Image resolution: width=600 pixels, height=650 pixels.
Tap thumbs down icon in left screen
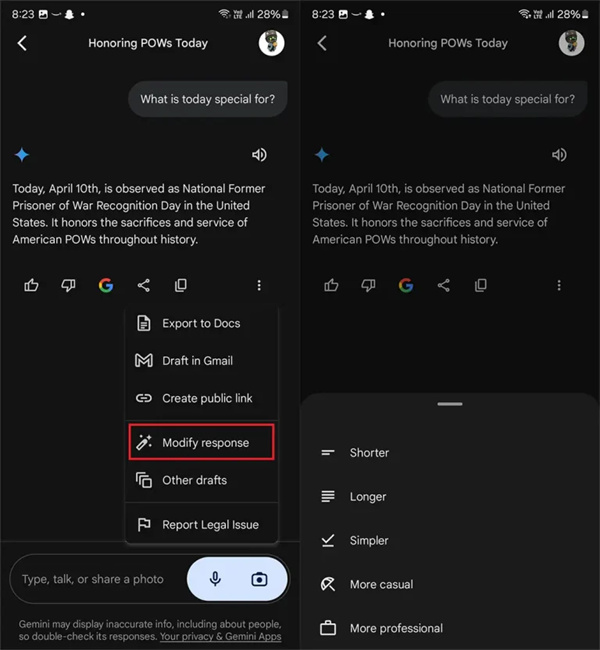click(68, 285)
